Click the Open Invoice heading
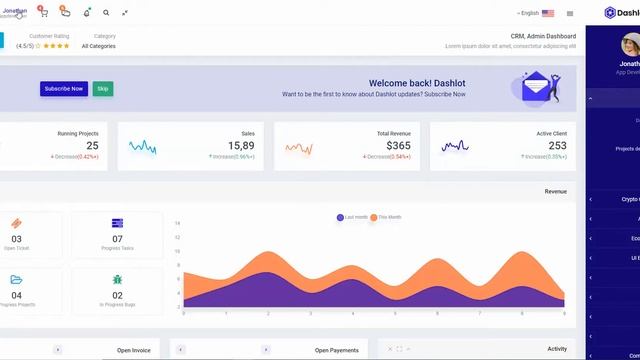640x360 pixels. click(x=133, y=350)
